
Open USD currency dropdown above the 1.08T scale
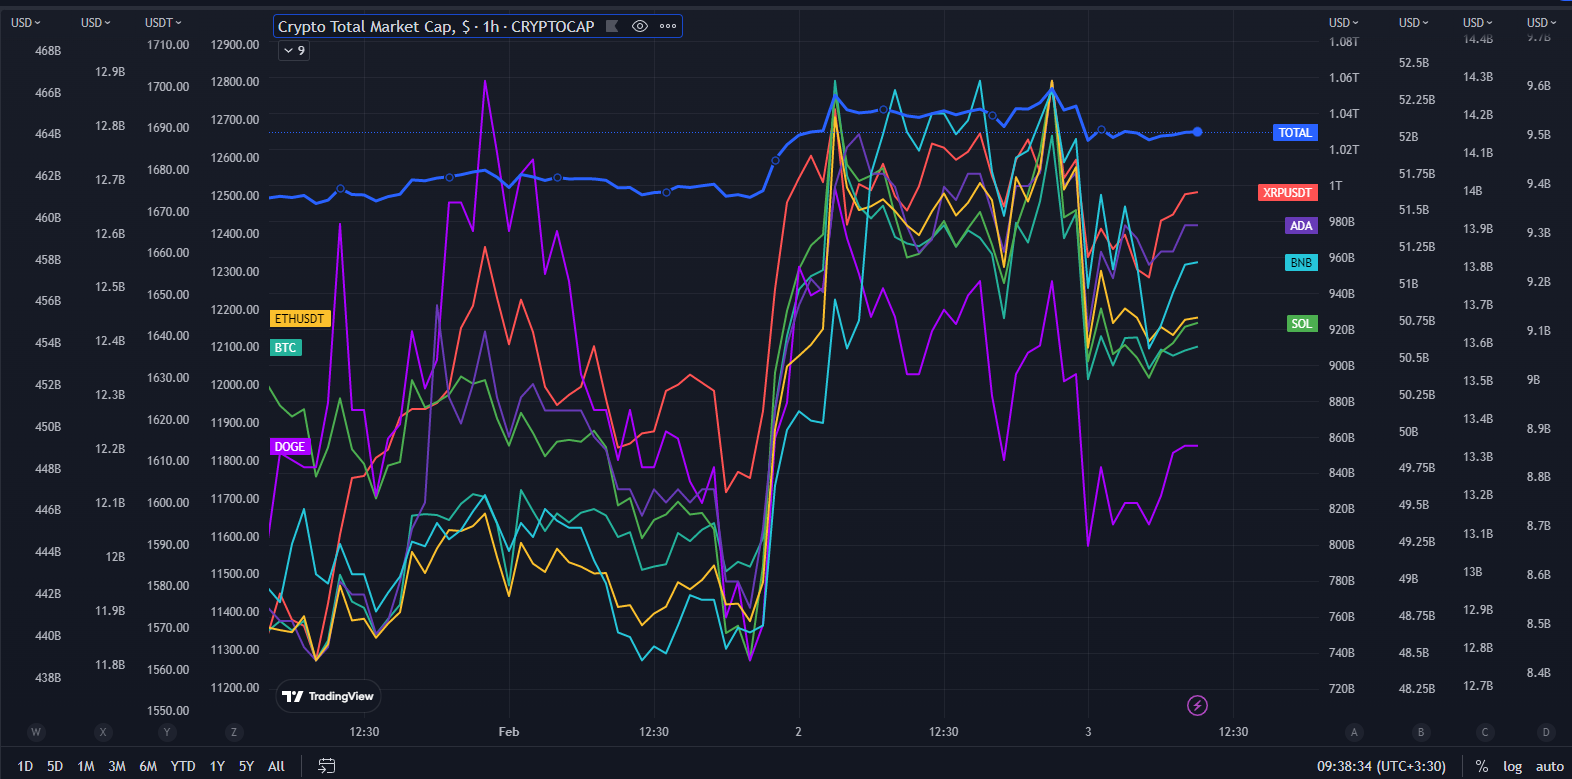pyautogui.click(x=1343, y=22)
